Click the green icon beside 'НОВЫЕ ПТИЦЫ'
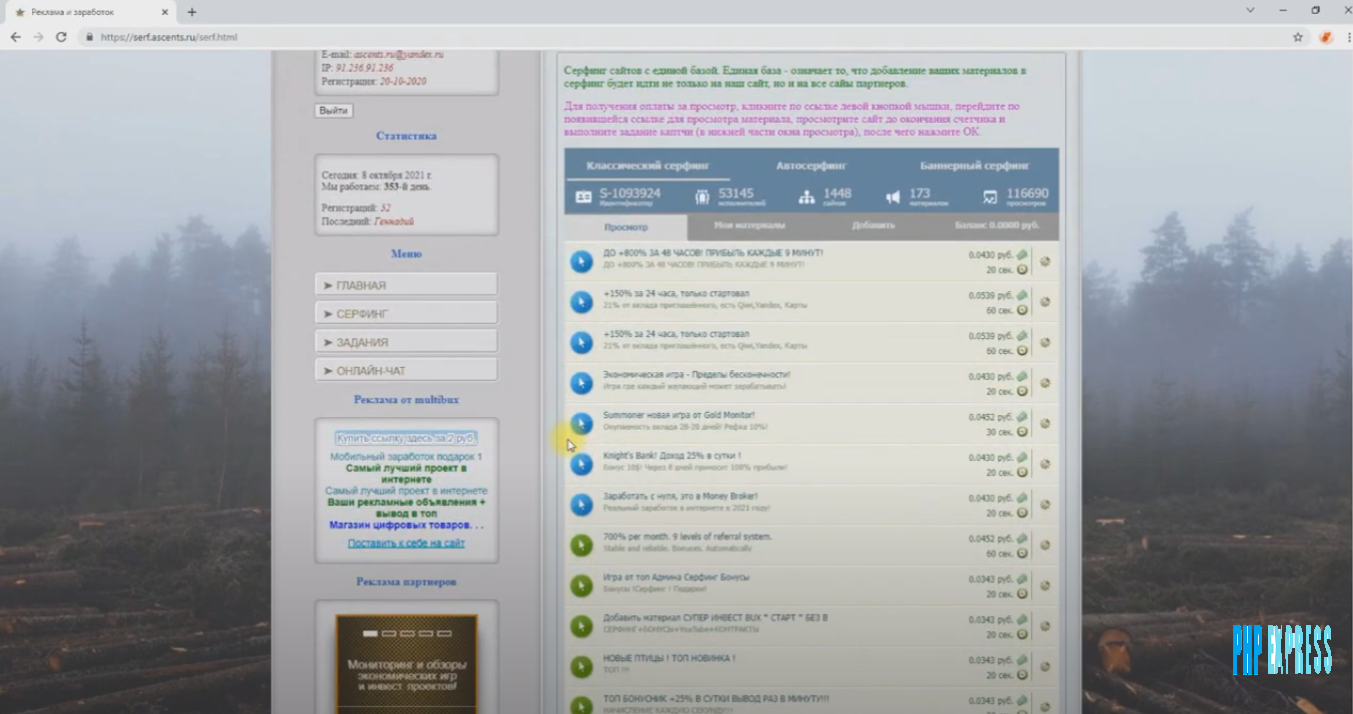This screenshot has height=714, width=1353. coord(581,667)
